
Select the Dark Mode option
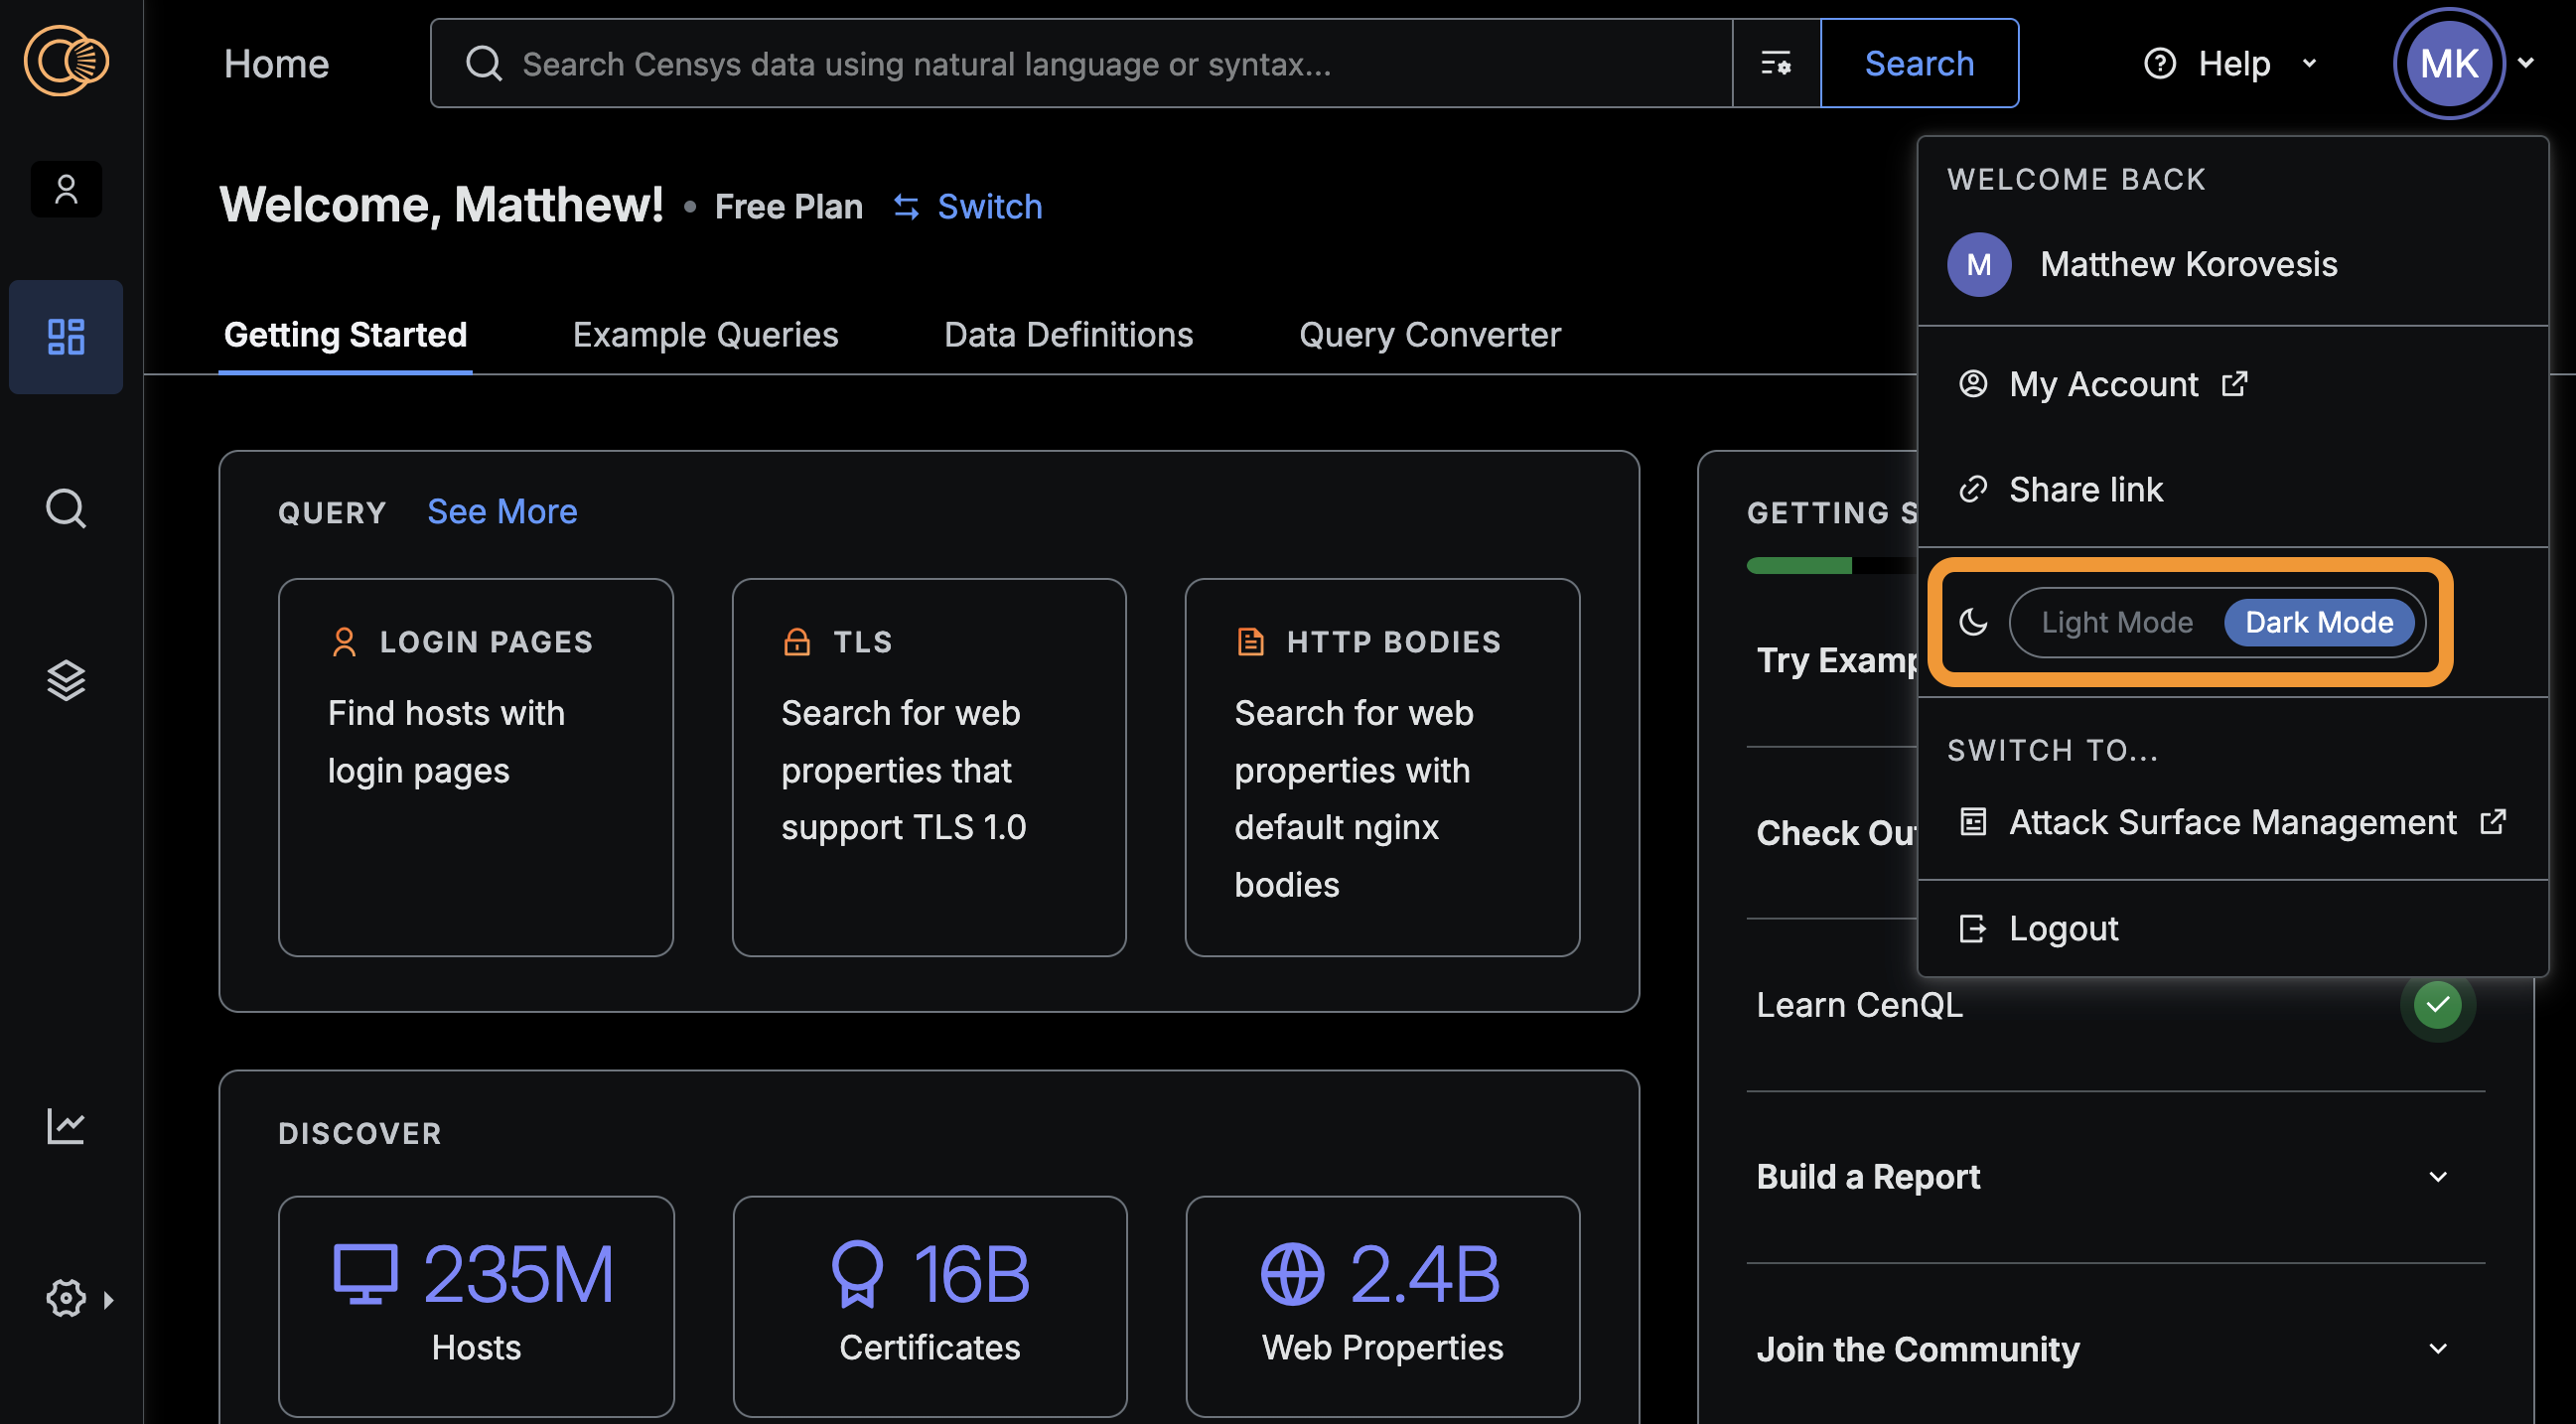click(2318, 623)
